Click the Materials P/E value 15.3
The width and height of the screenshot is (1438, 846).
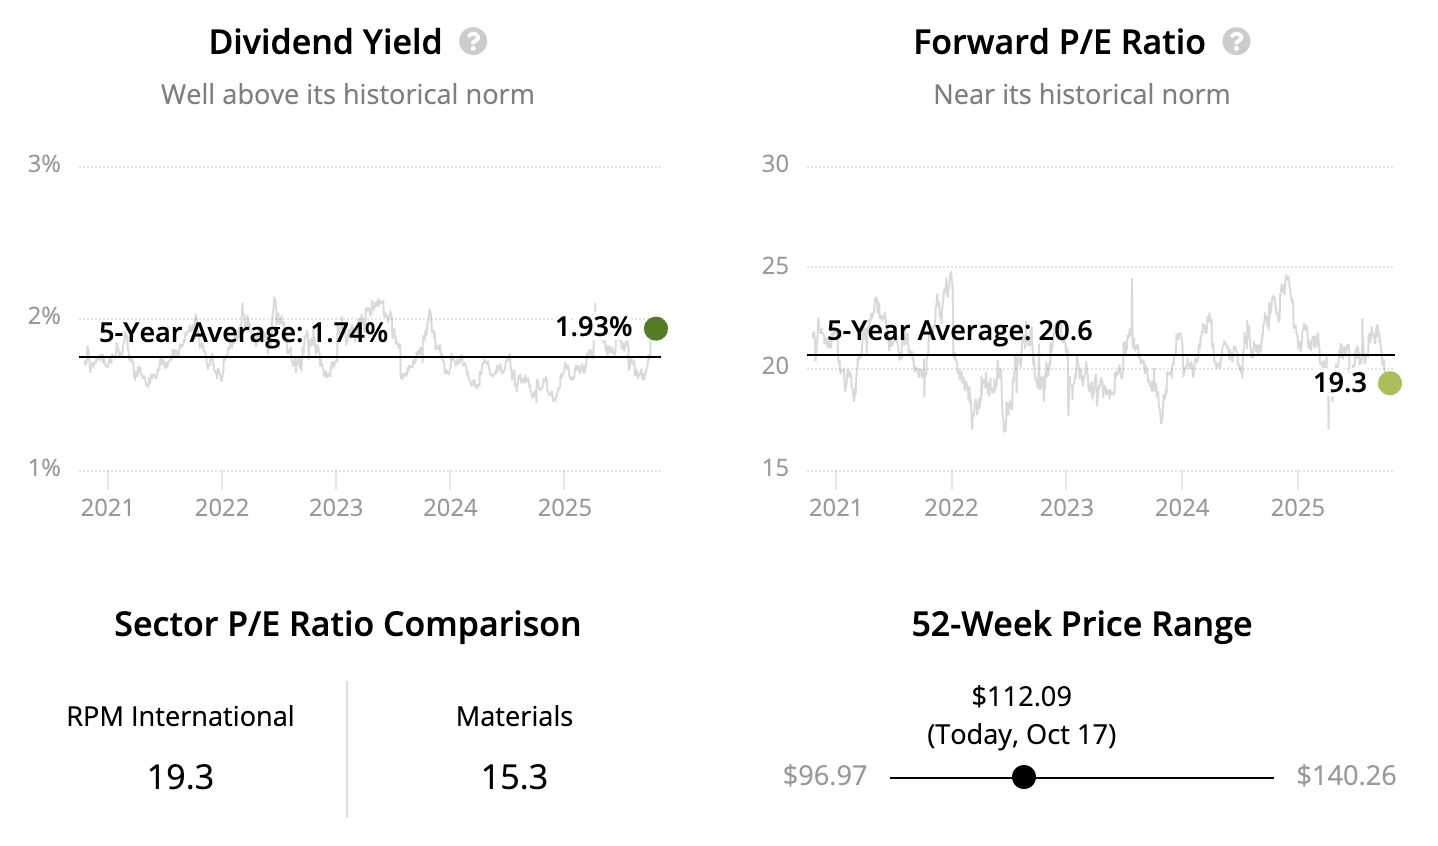click(514, 777)
